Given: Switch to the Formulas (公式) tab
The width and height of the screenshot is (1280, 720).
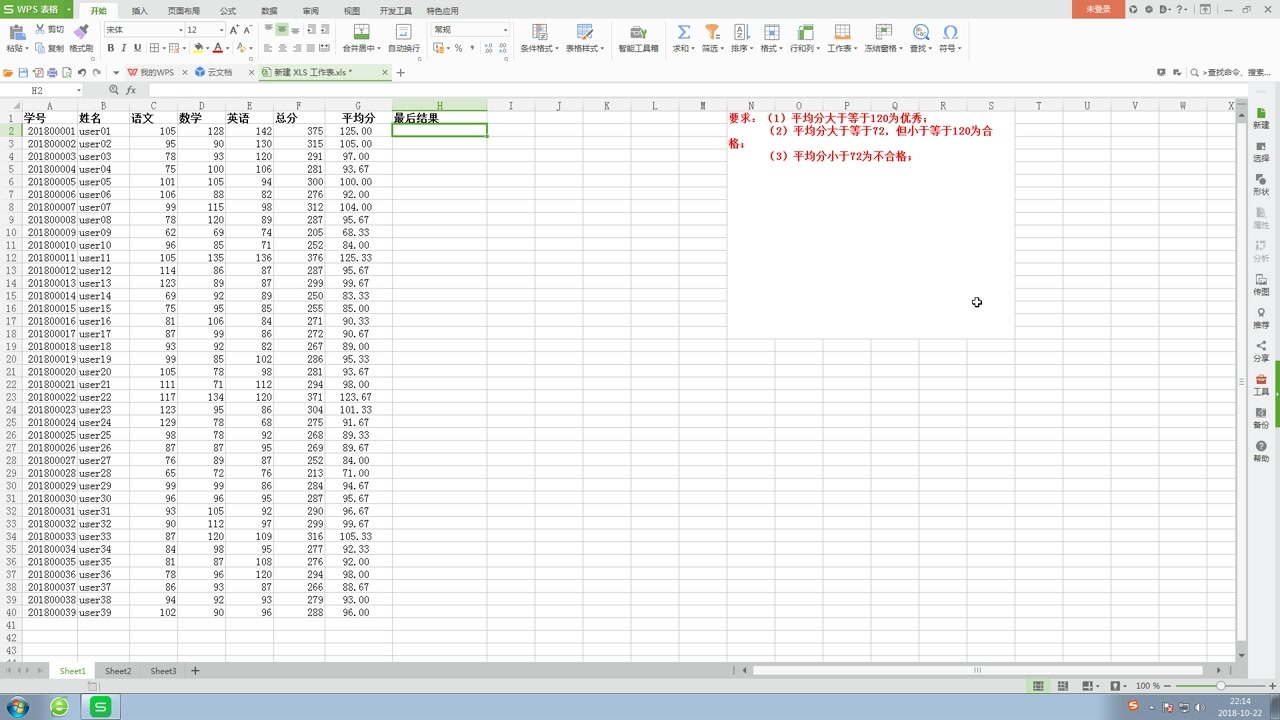Looking at the screenshot, I should click(x=228, y=11).
